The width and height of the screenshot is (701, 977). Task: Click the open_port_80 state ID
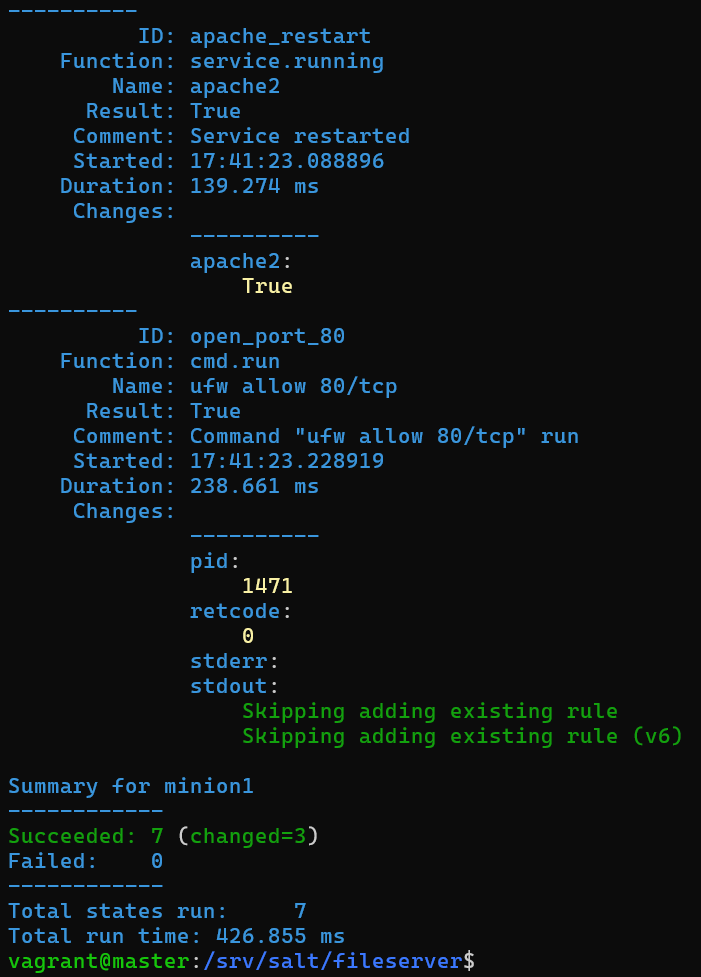tap(267, 337)
